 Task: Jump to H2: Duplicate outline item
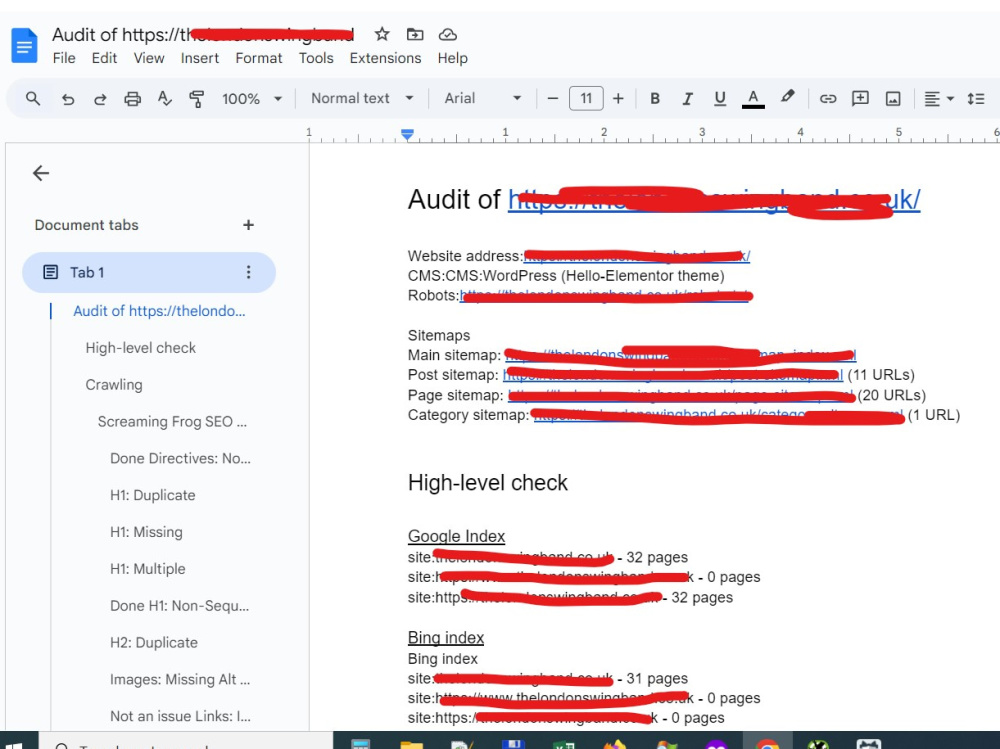click(154, 642)
